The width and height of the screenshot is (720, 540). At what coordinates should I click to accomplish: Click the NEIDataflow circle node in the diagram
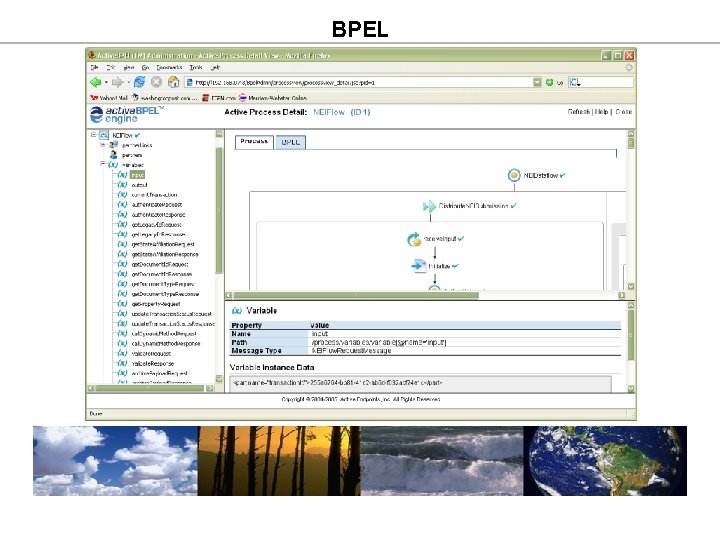tap(514, 175)
